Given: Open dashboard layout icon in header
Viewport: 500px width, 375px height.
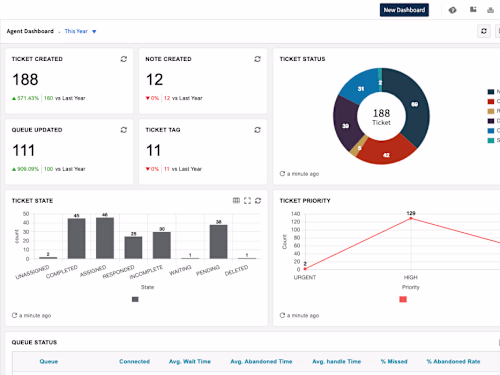Looking at the screenshot, I should [473, 9].
